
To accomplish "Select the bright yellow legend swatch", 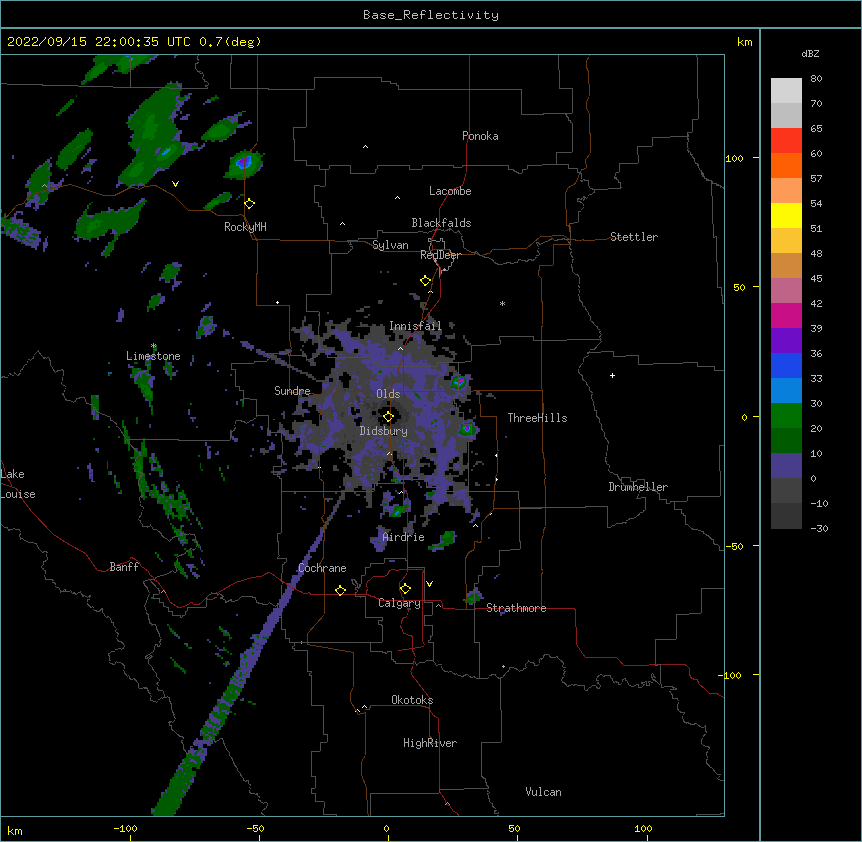I will click(x=786, y=215).
